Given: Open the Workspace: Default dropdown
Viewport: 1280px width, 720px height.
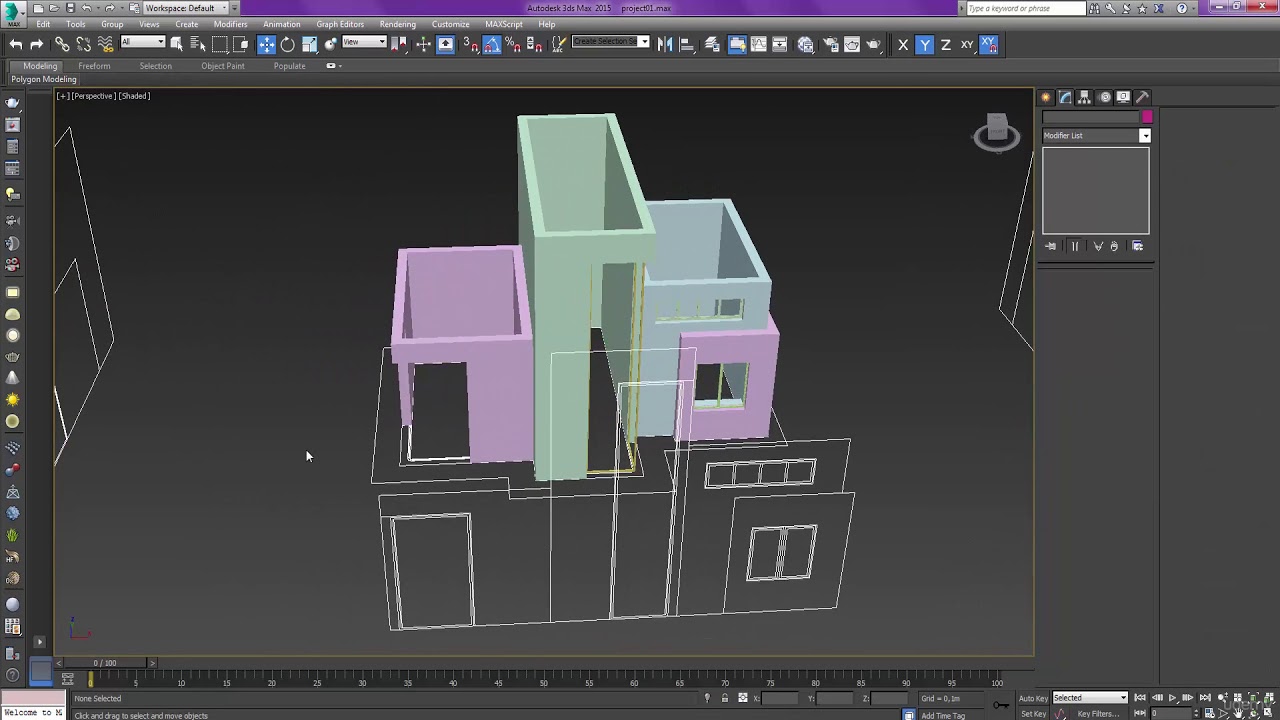Looking at the screenshot, I should pyautogui.click(x=185, y=8).
